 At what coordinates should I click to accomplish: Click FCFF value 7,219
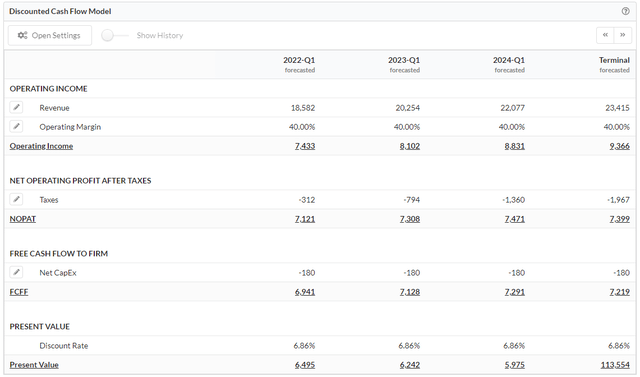click(x=620, y=292)
